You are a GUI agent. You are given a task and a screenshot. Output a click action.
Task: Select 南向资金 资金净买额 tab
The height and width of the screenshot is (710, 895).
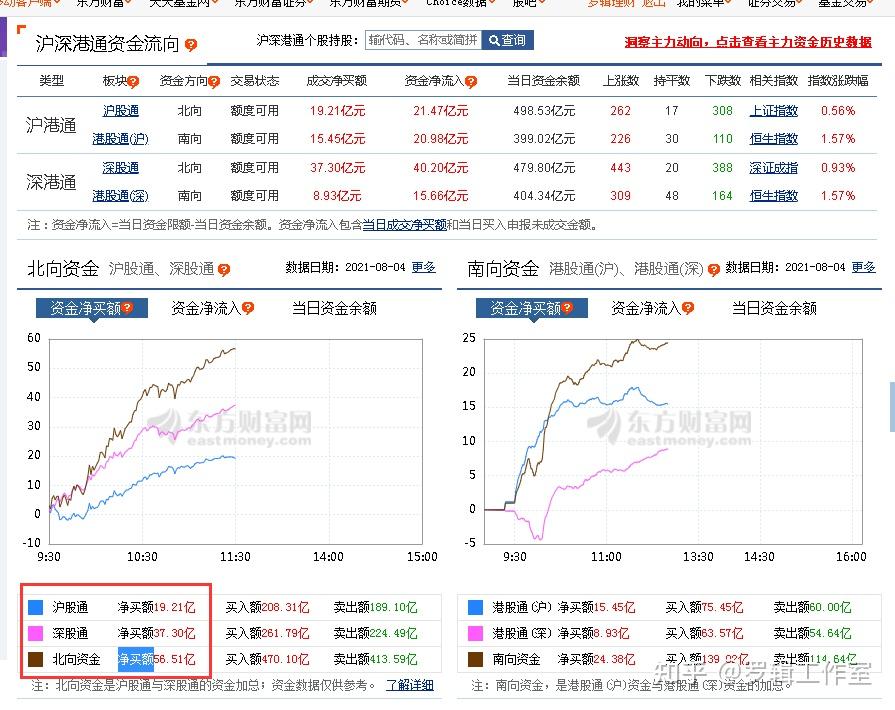(531, 308)
